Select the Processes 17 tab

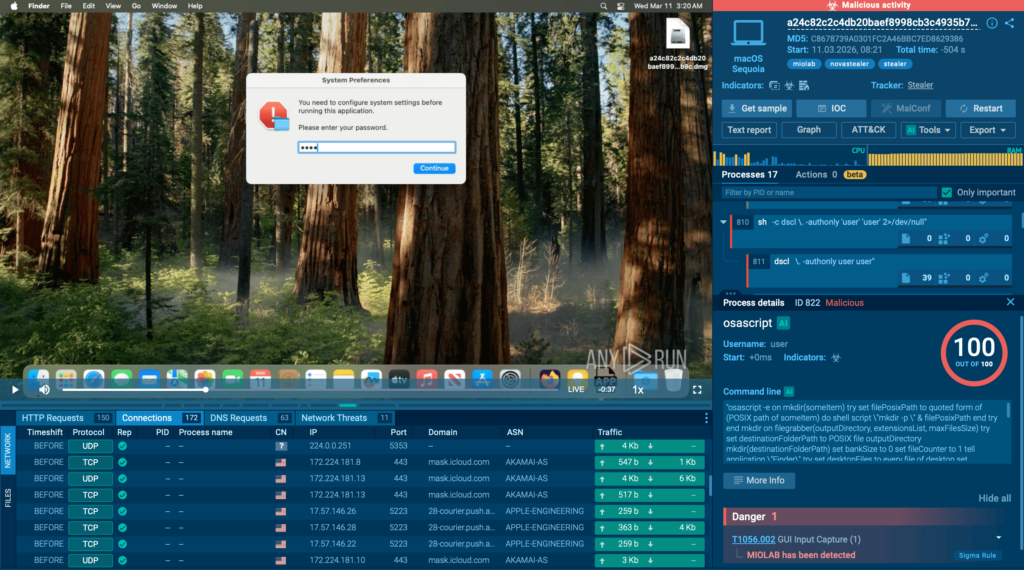[x=749, y=174]
